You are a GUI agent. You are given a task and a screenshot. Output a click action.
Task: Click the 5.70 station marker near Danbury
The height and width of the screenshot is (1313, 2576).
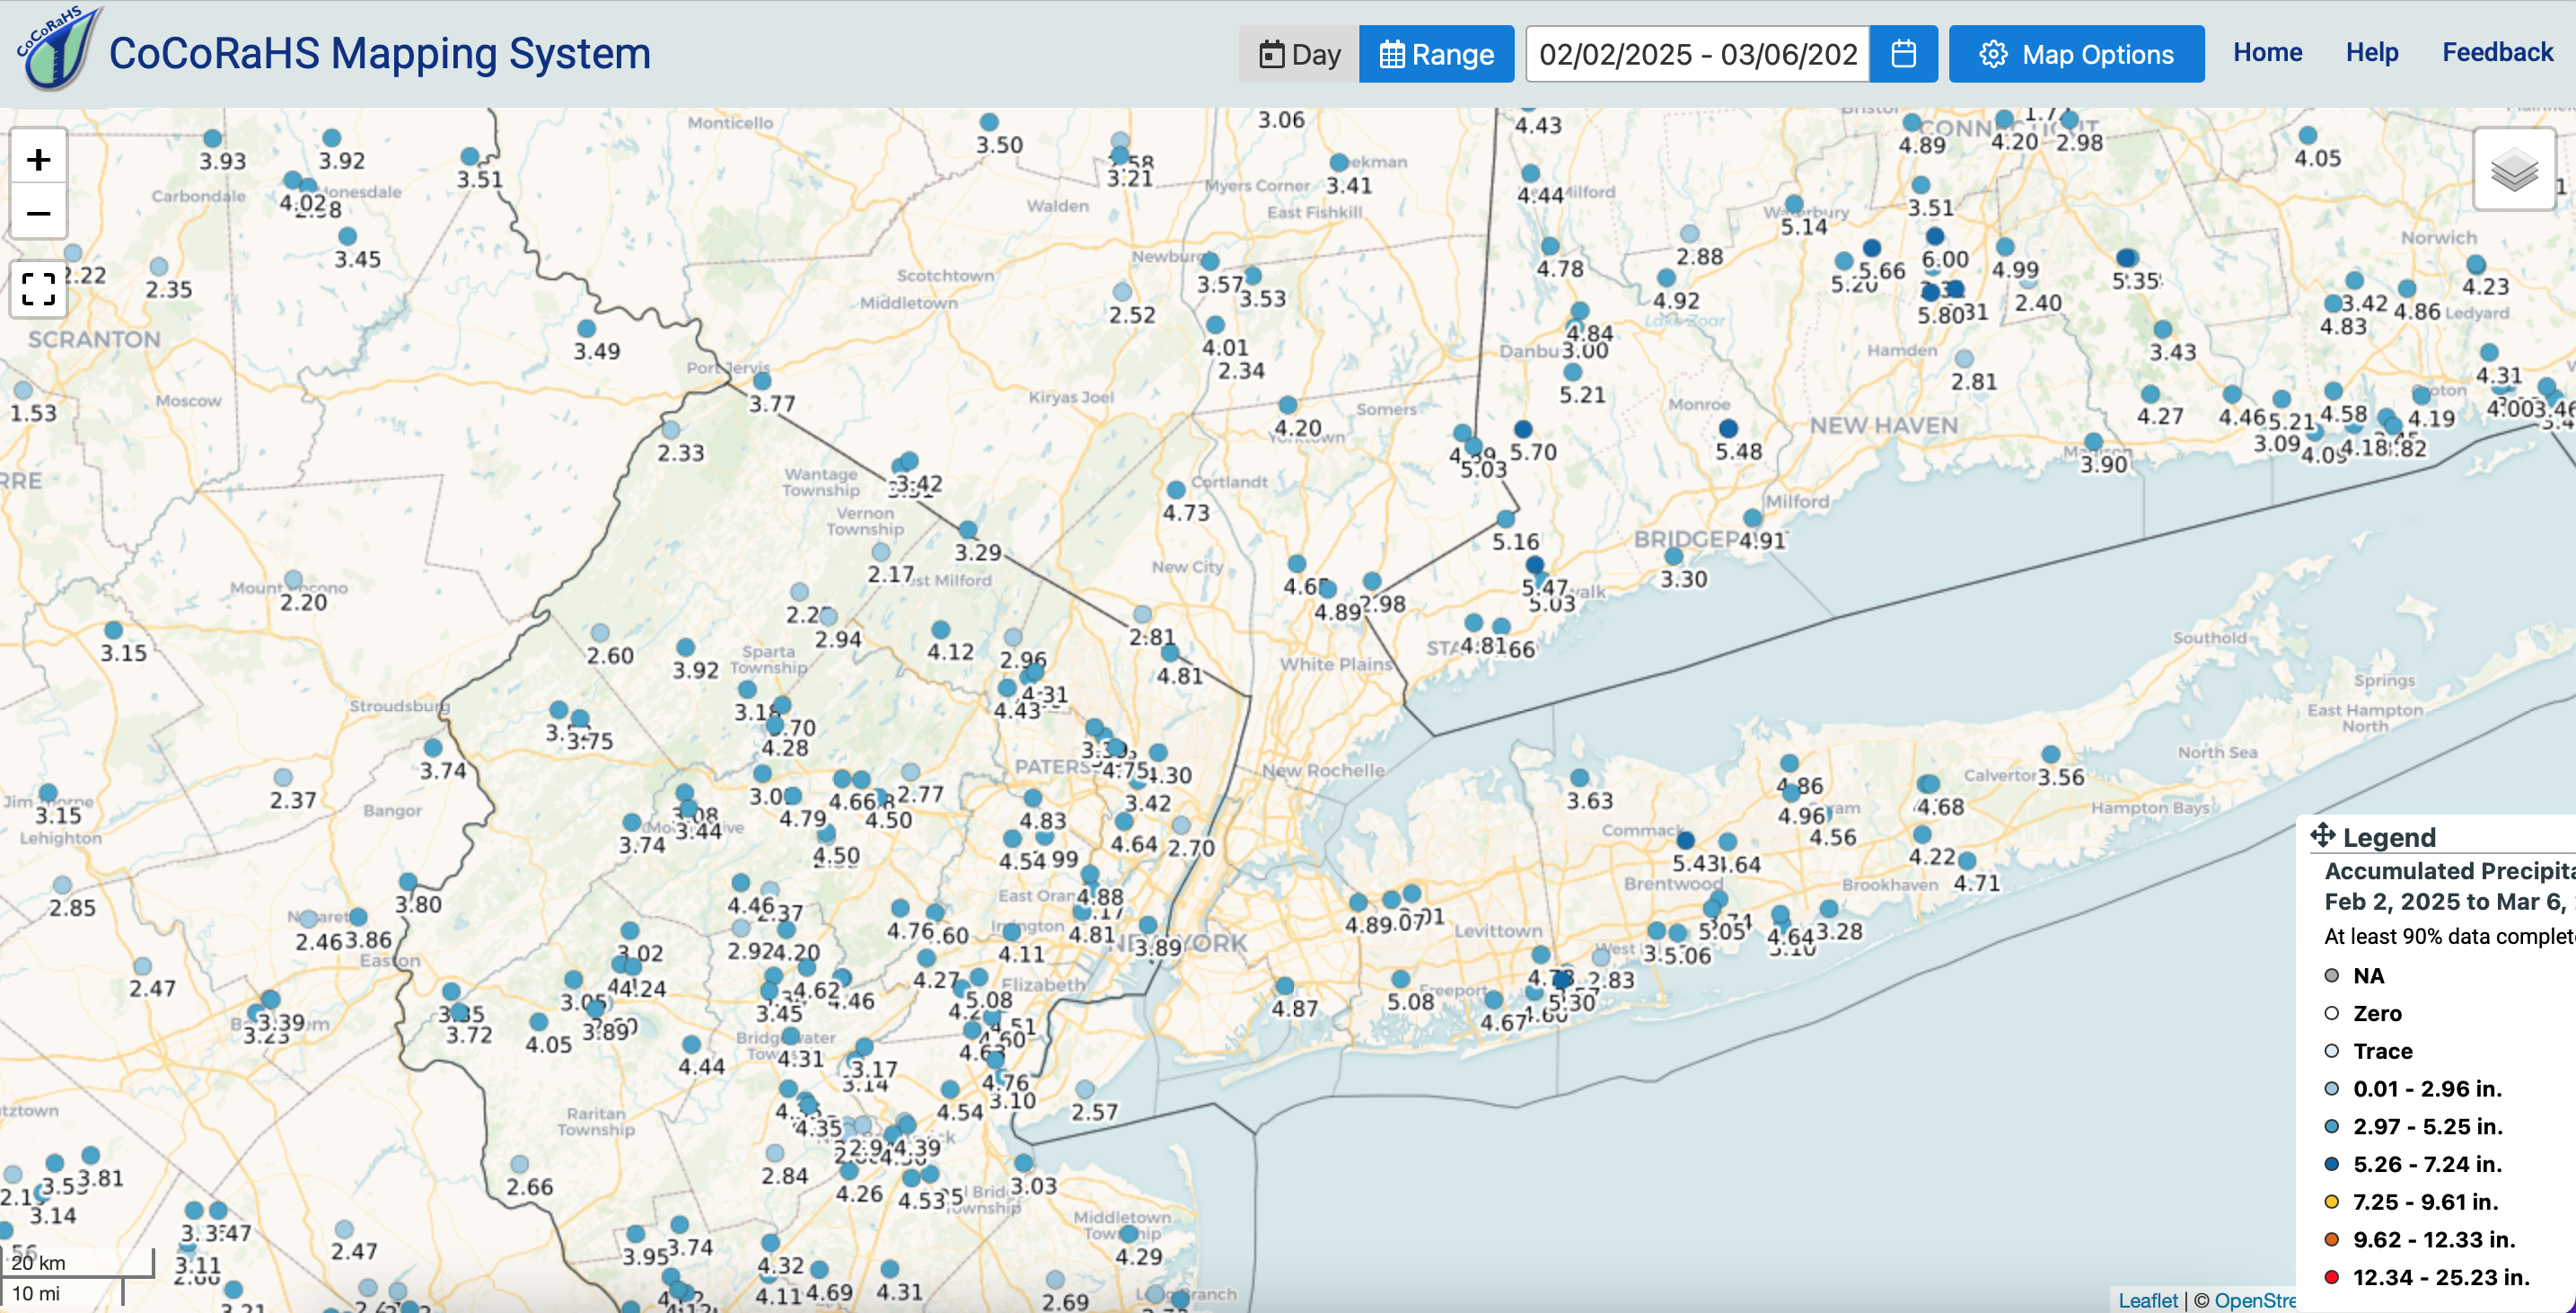(x=1522, y=429)
